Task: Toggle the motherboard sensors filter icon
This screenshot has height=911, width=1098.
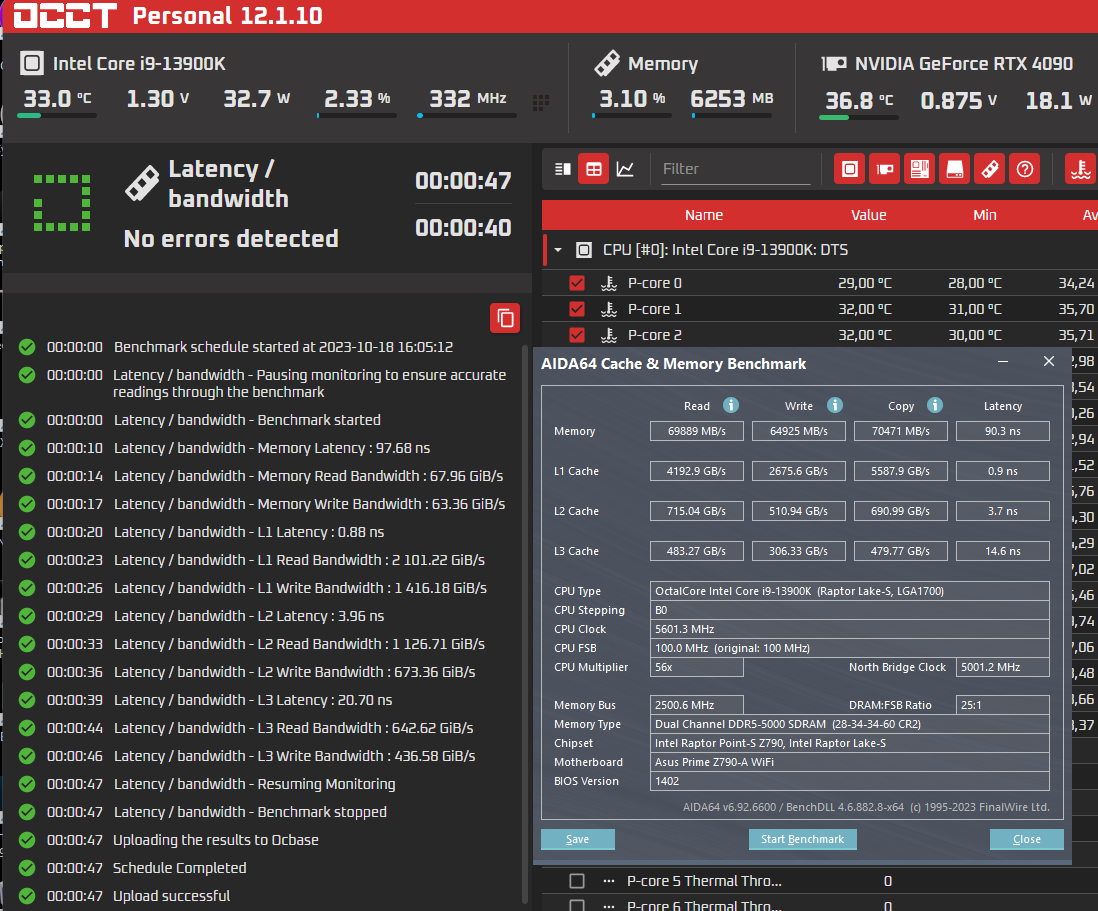Action: pos(919,169)
